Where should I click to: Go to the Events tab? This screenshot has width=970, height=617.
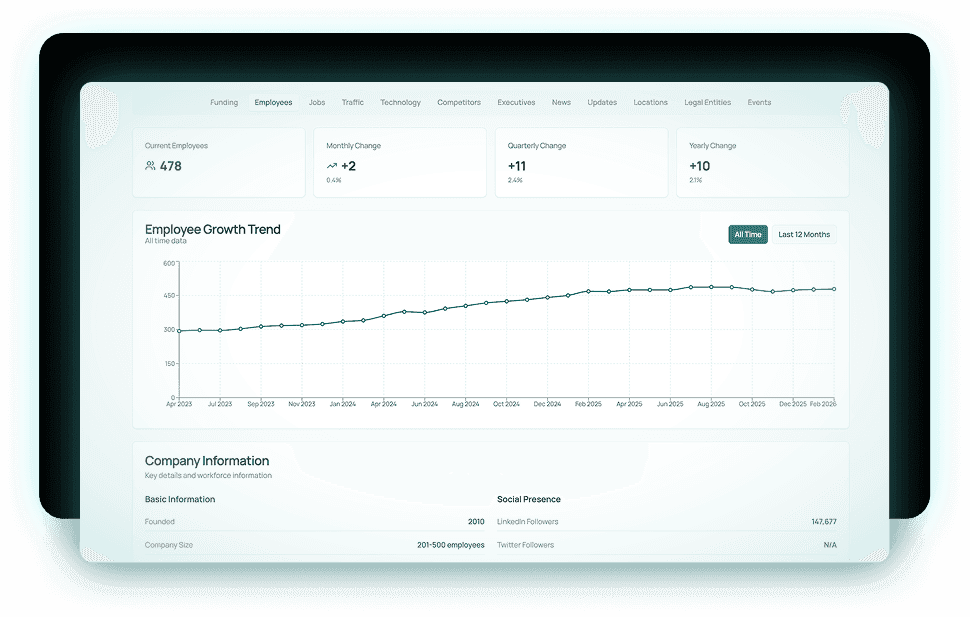point(759,102)
